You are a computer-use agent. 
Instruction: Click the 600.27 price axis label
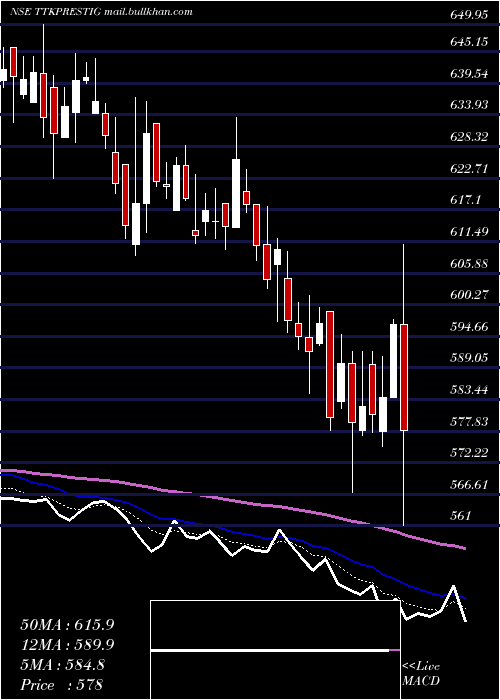tap(469, 295)
